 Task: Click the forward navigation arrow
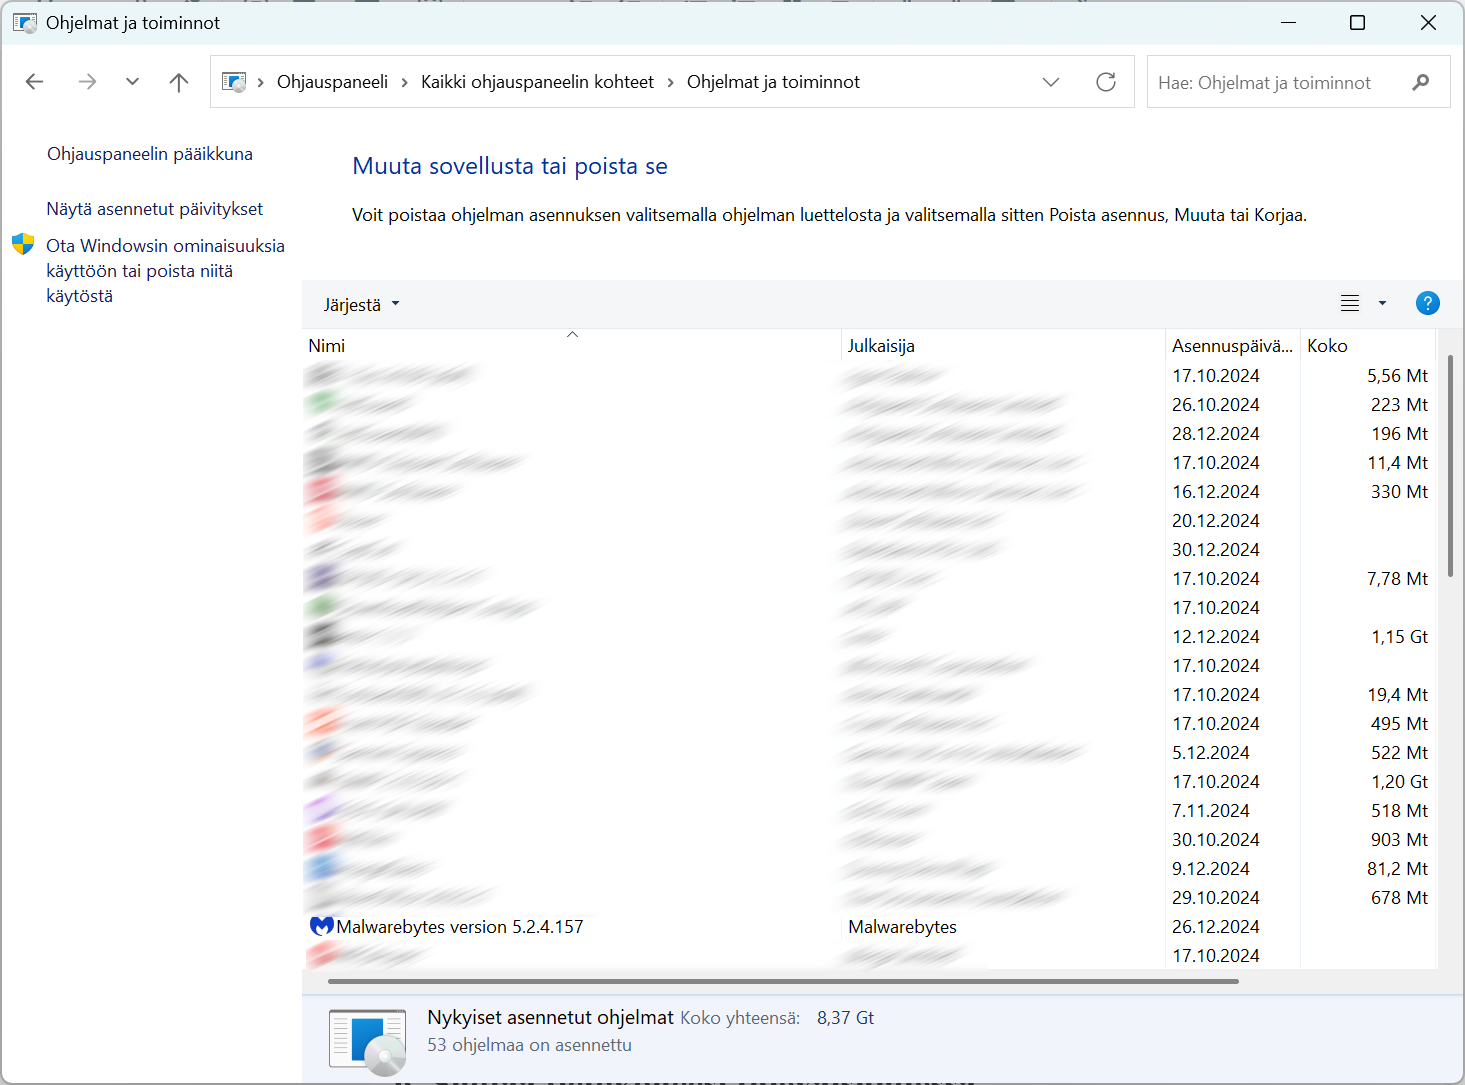[x=87, y=82]
